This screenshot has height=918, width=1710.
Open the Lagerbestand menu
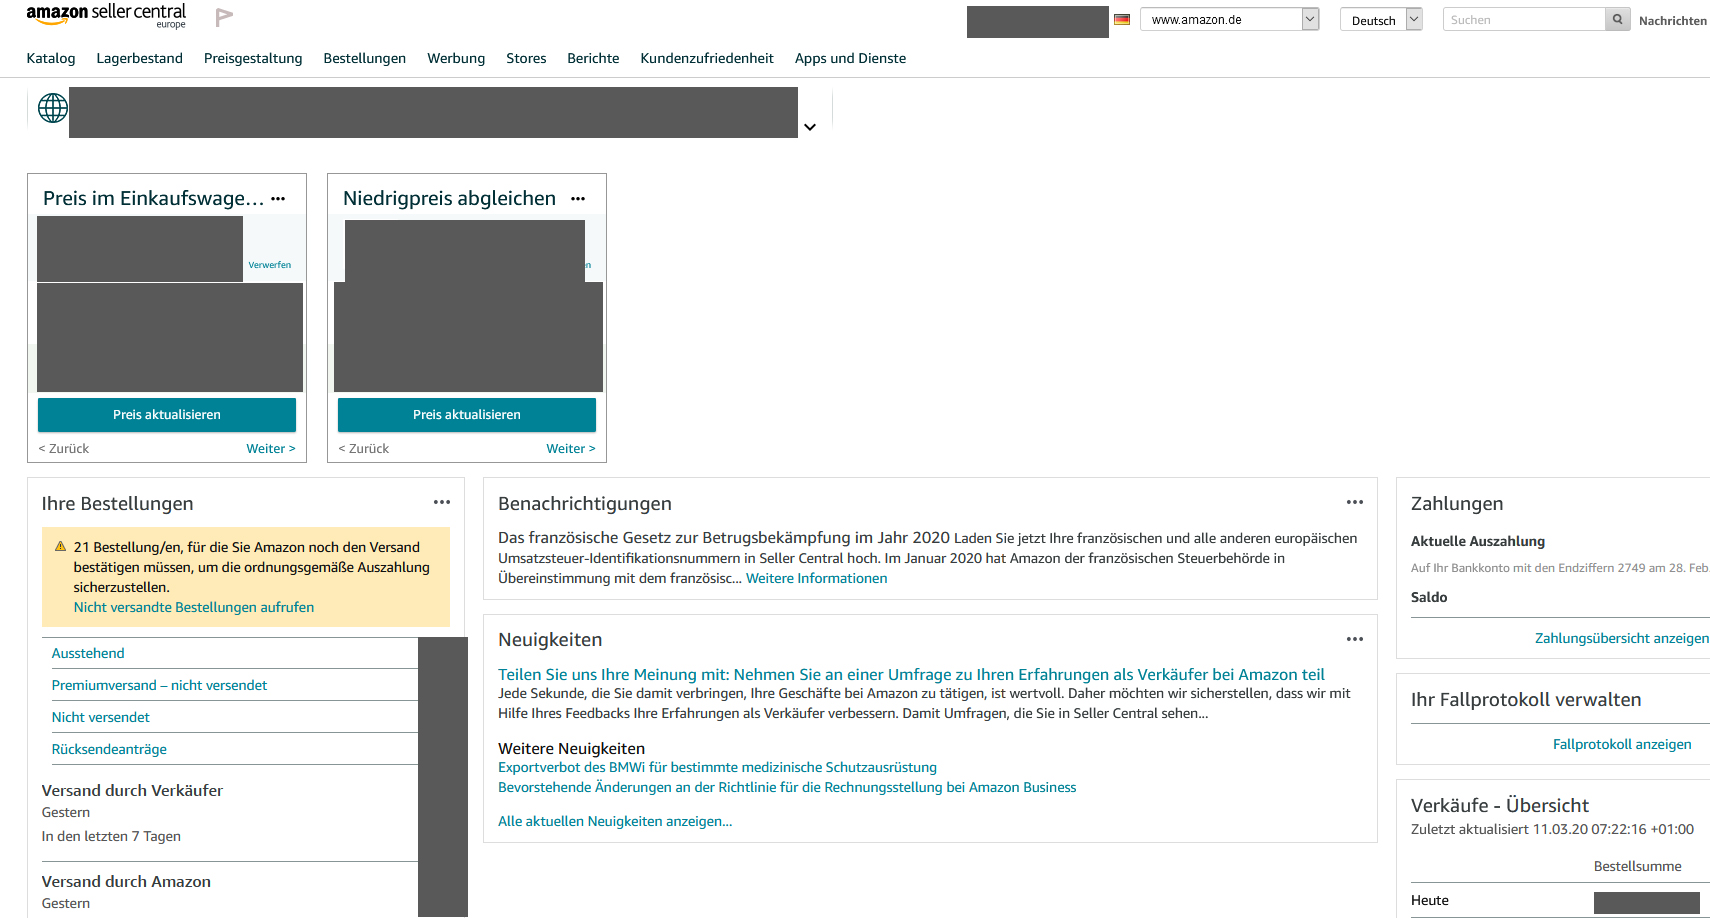(x=139, y=58)
